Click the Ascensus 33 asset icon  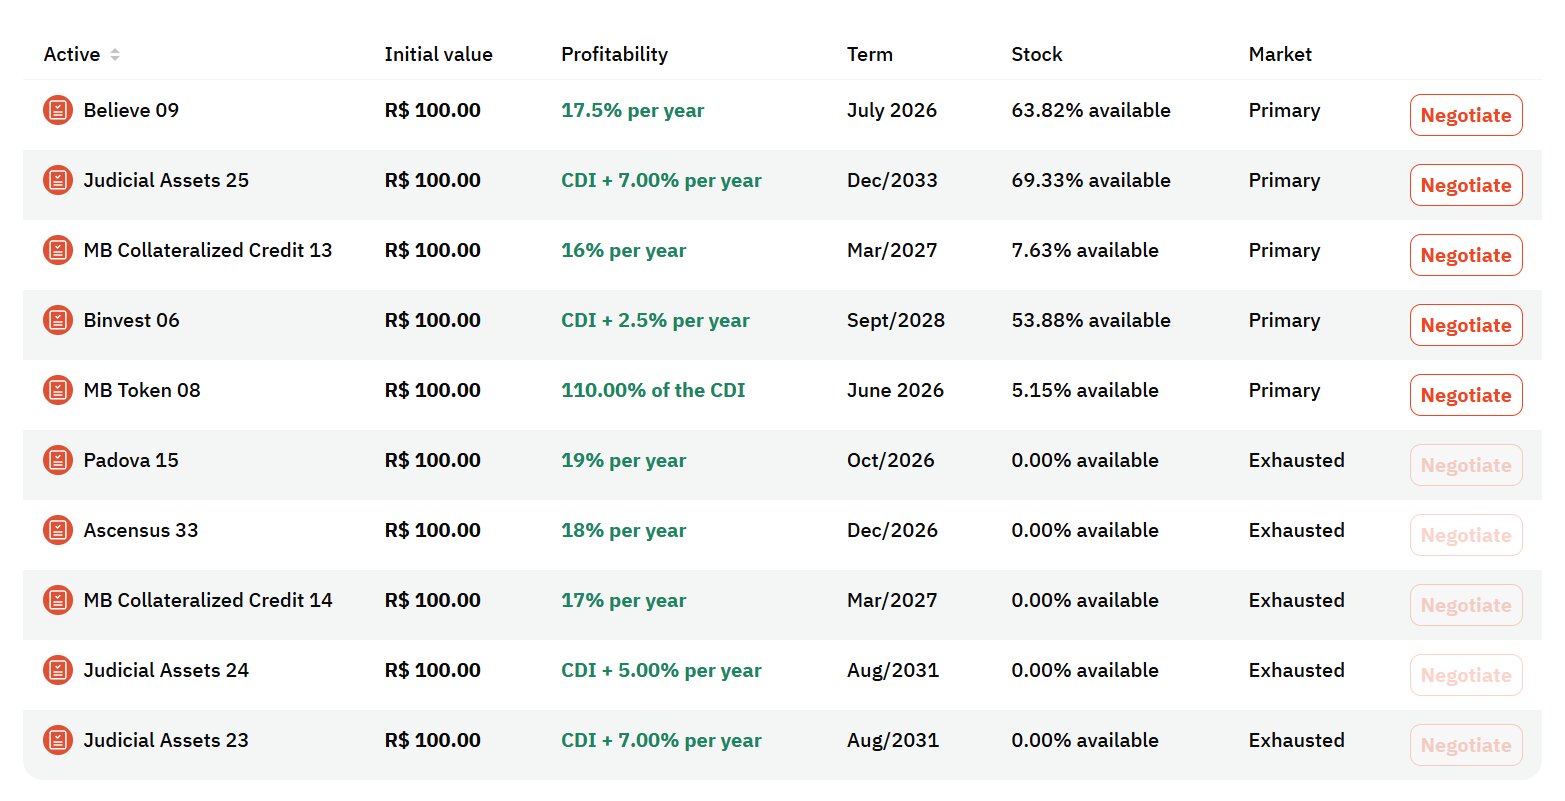(57, 530)
